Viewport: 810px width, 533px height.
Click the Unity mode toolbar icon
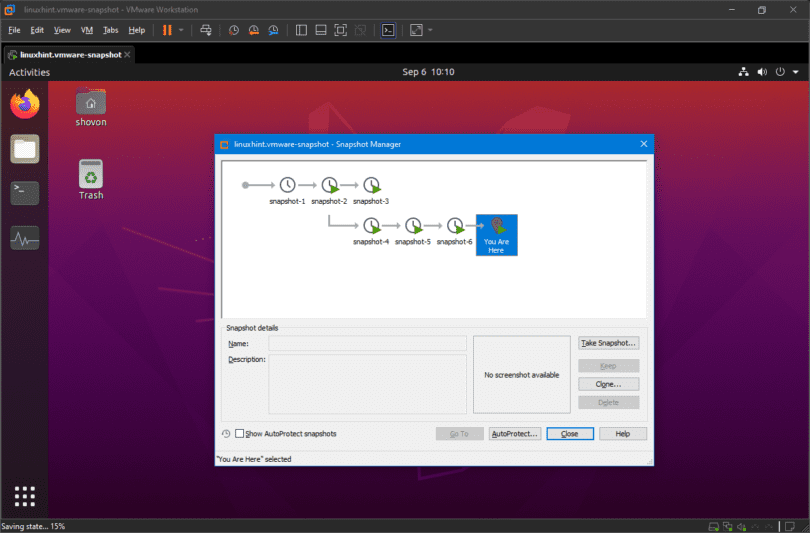[x=360, y=30]
